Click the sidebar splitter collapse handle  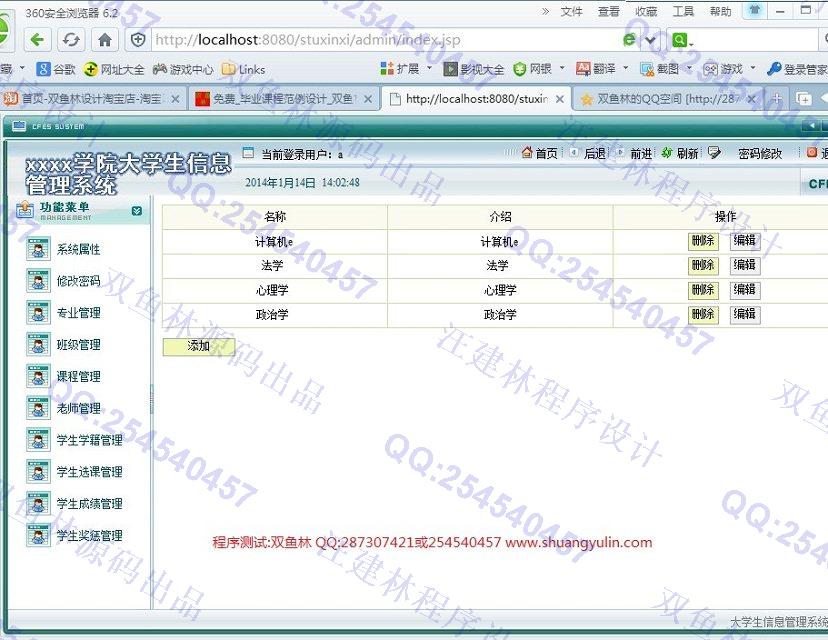point(152,400)
